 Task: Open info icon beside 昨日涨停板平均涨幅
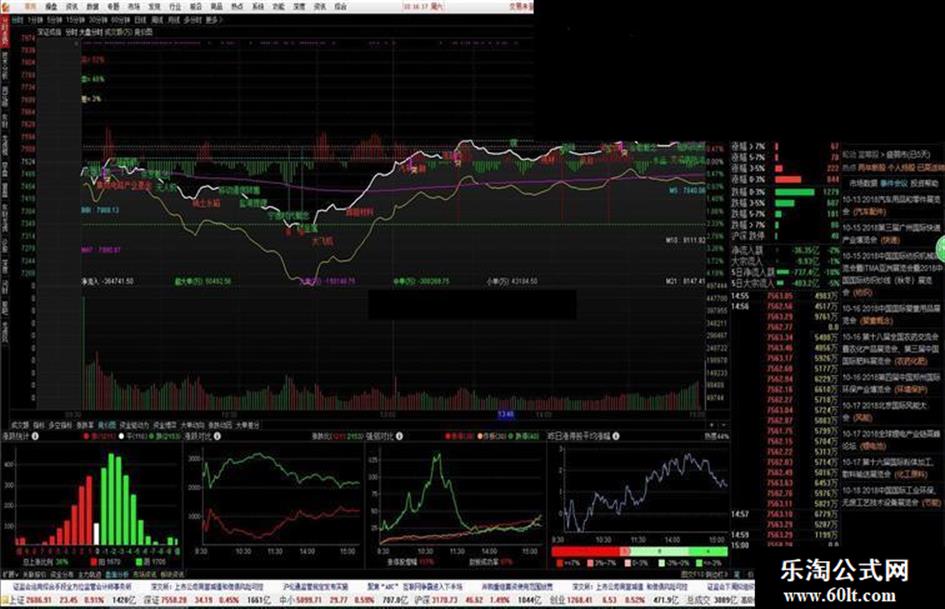[x=616, y=436]
